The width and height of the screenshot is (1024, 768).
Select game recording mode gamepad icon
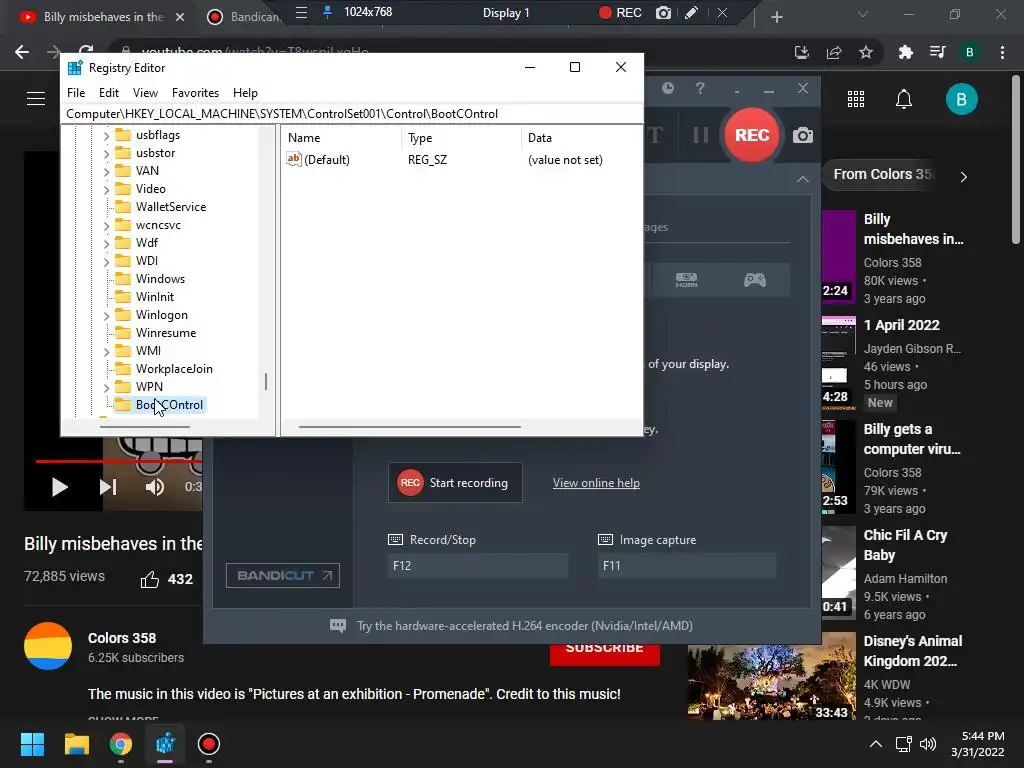pyautogui.click(x=755, y=280)
